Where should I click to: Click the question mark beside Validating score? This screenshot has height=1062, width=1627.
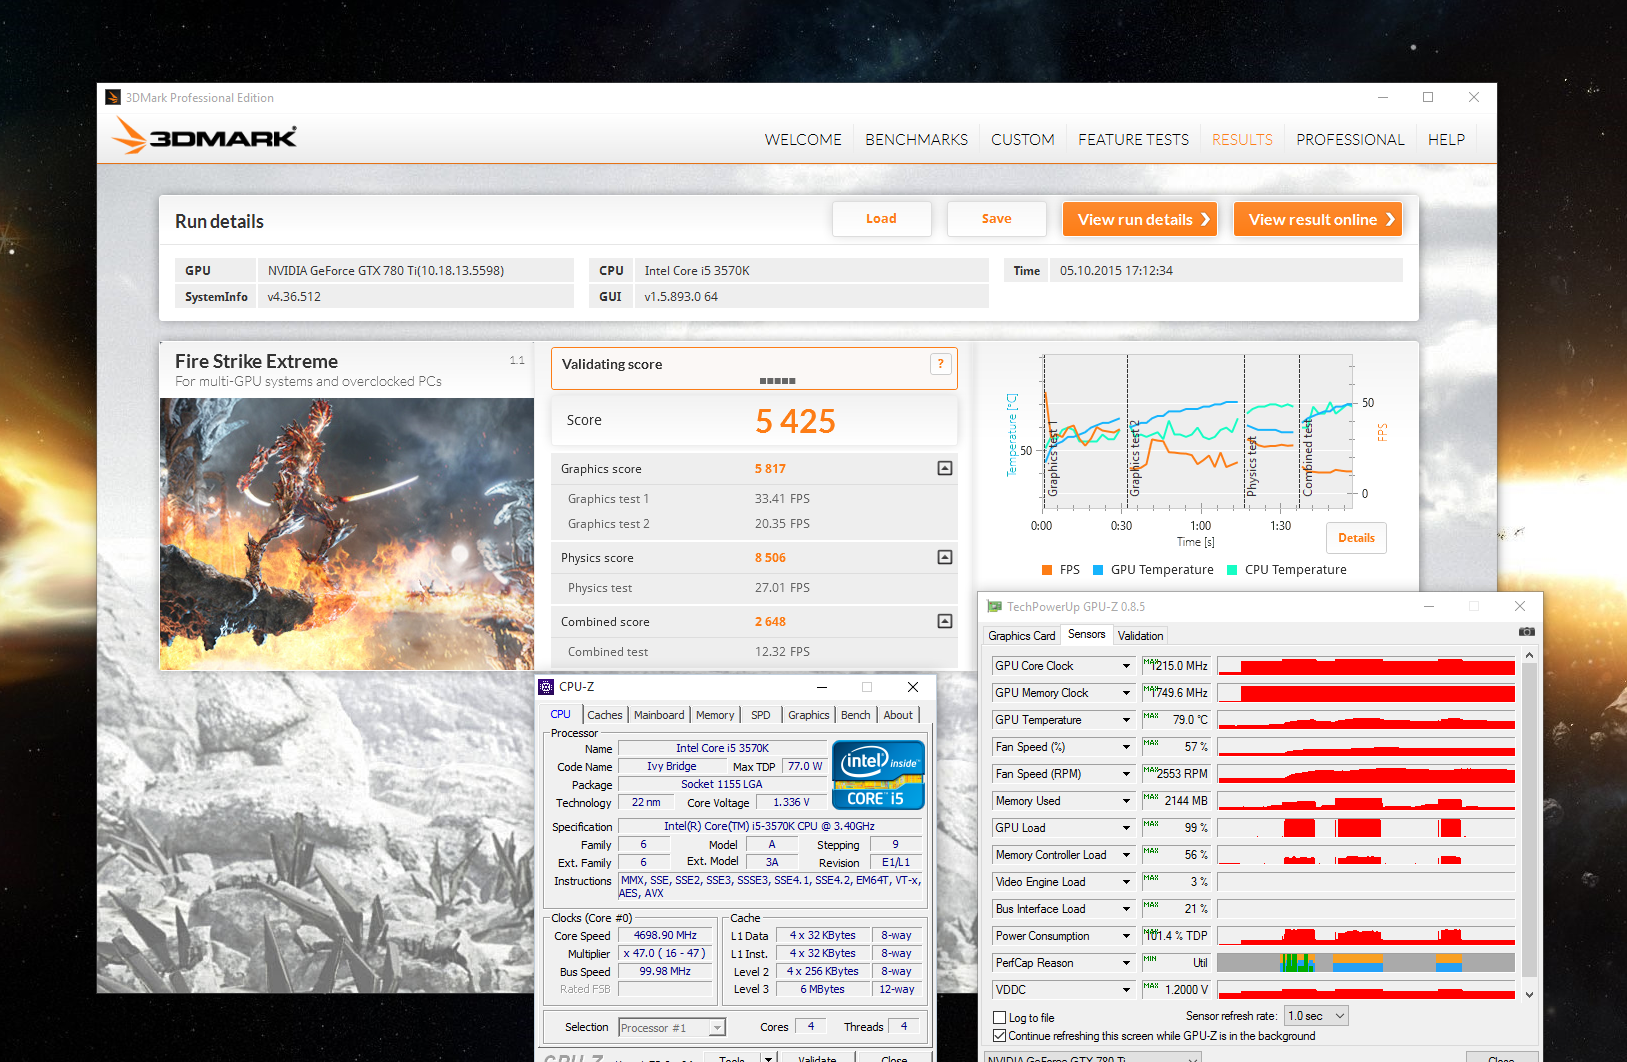point(940,364)
